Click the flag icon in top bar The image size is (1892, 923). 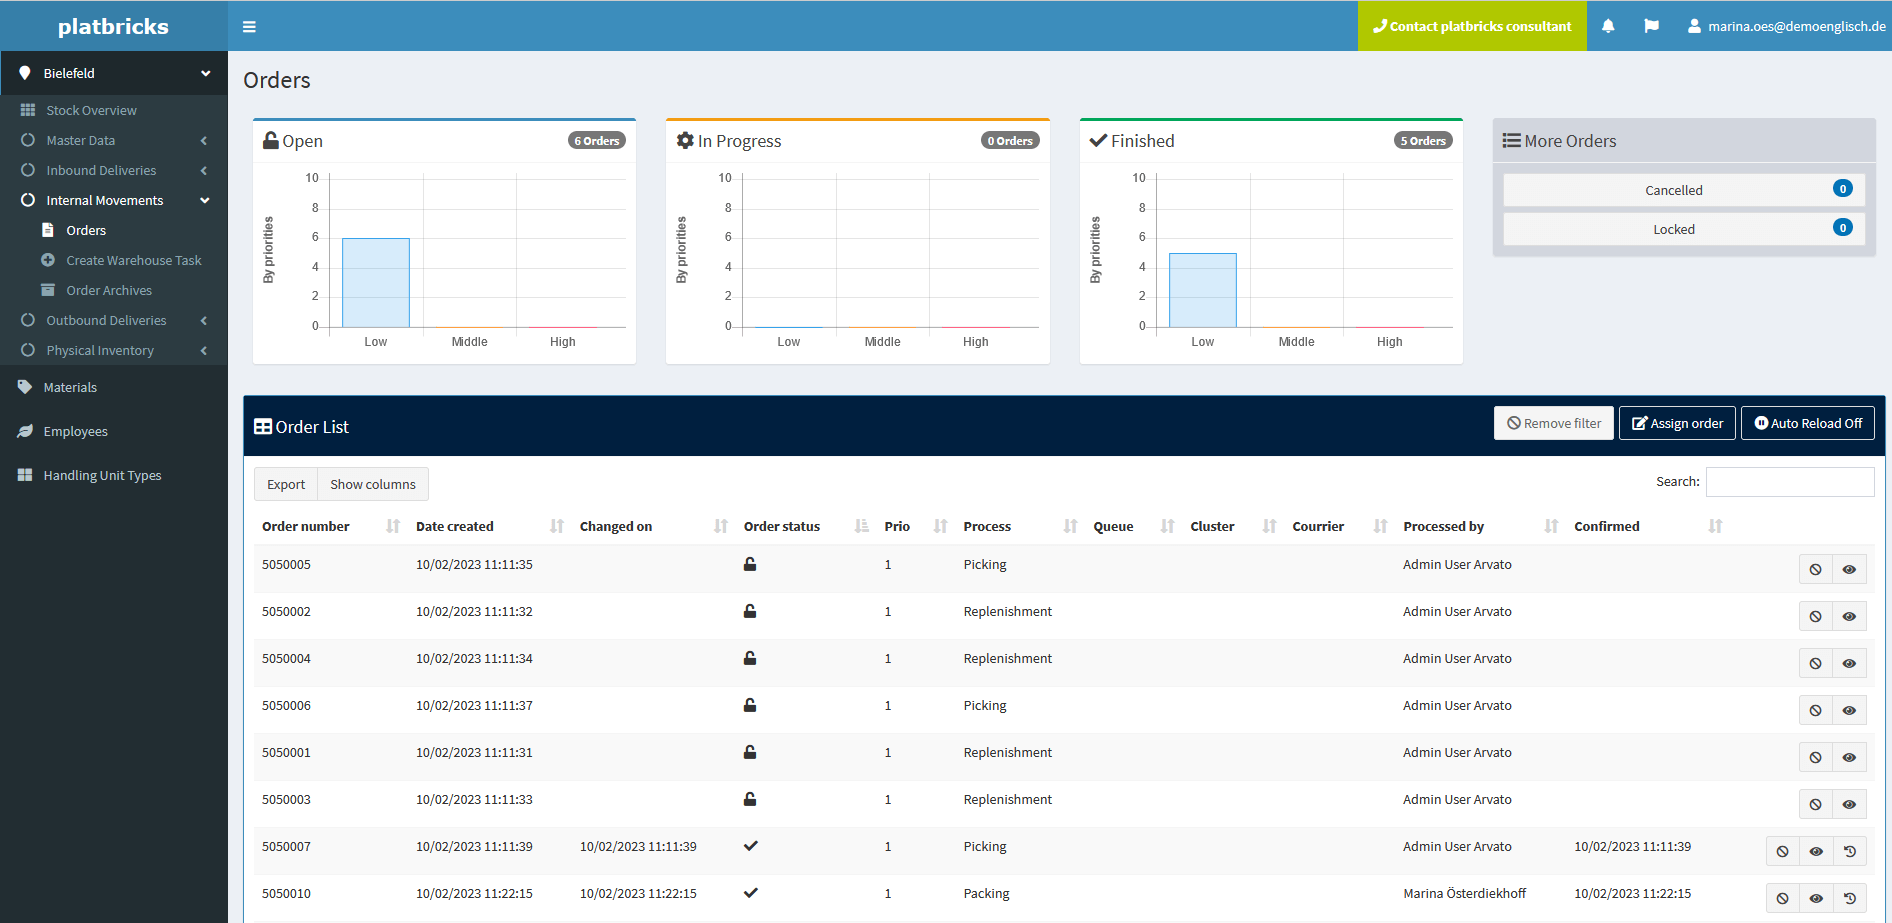(1652, 26)
